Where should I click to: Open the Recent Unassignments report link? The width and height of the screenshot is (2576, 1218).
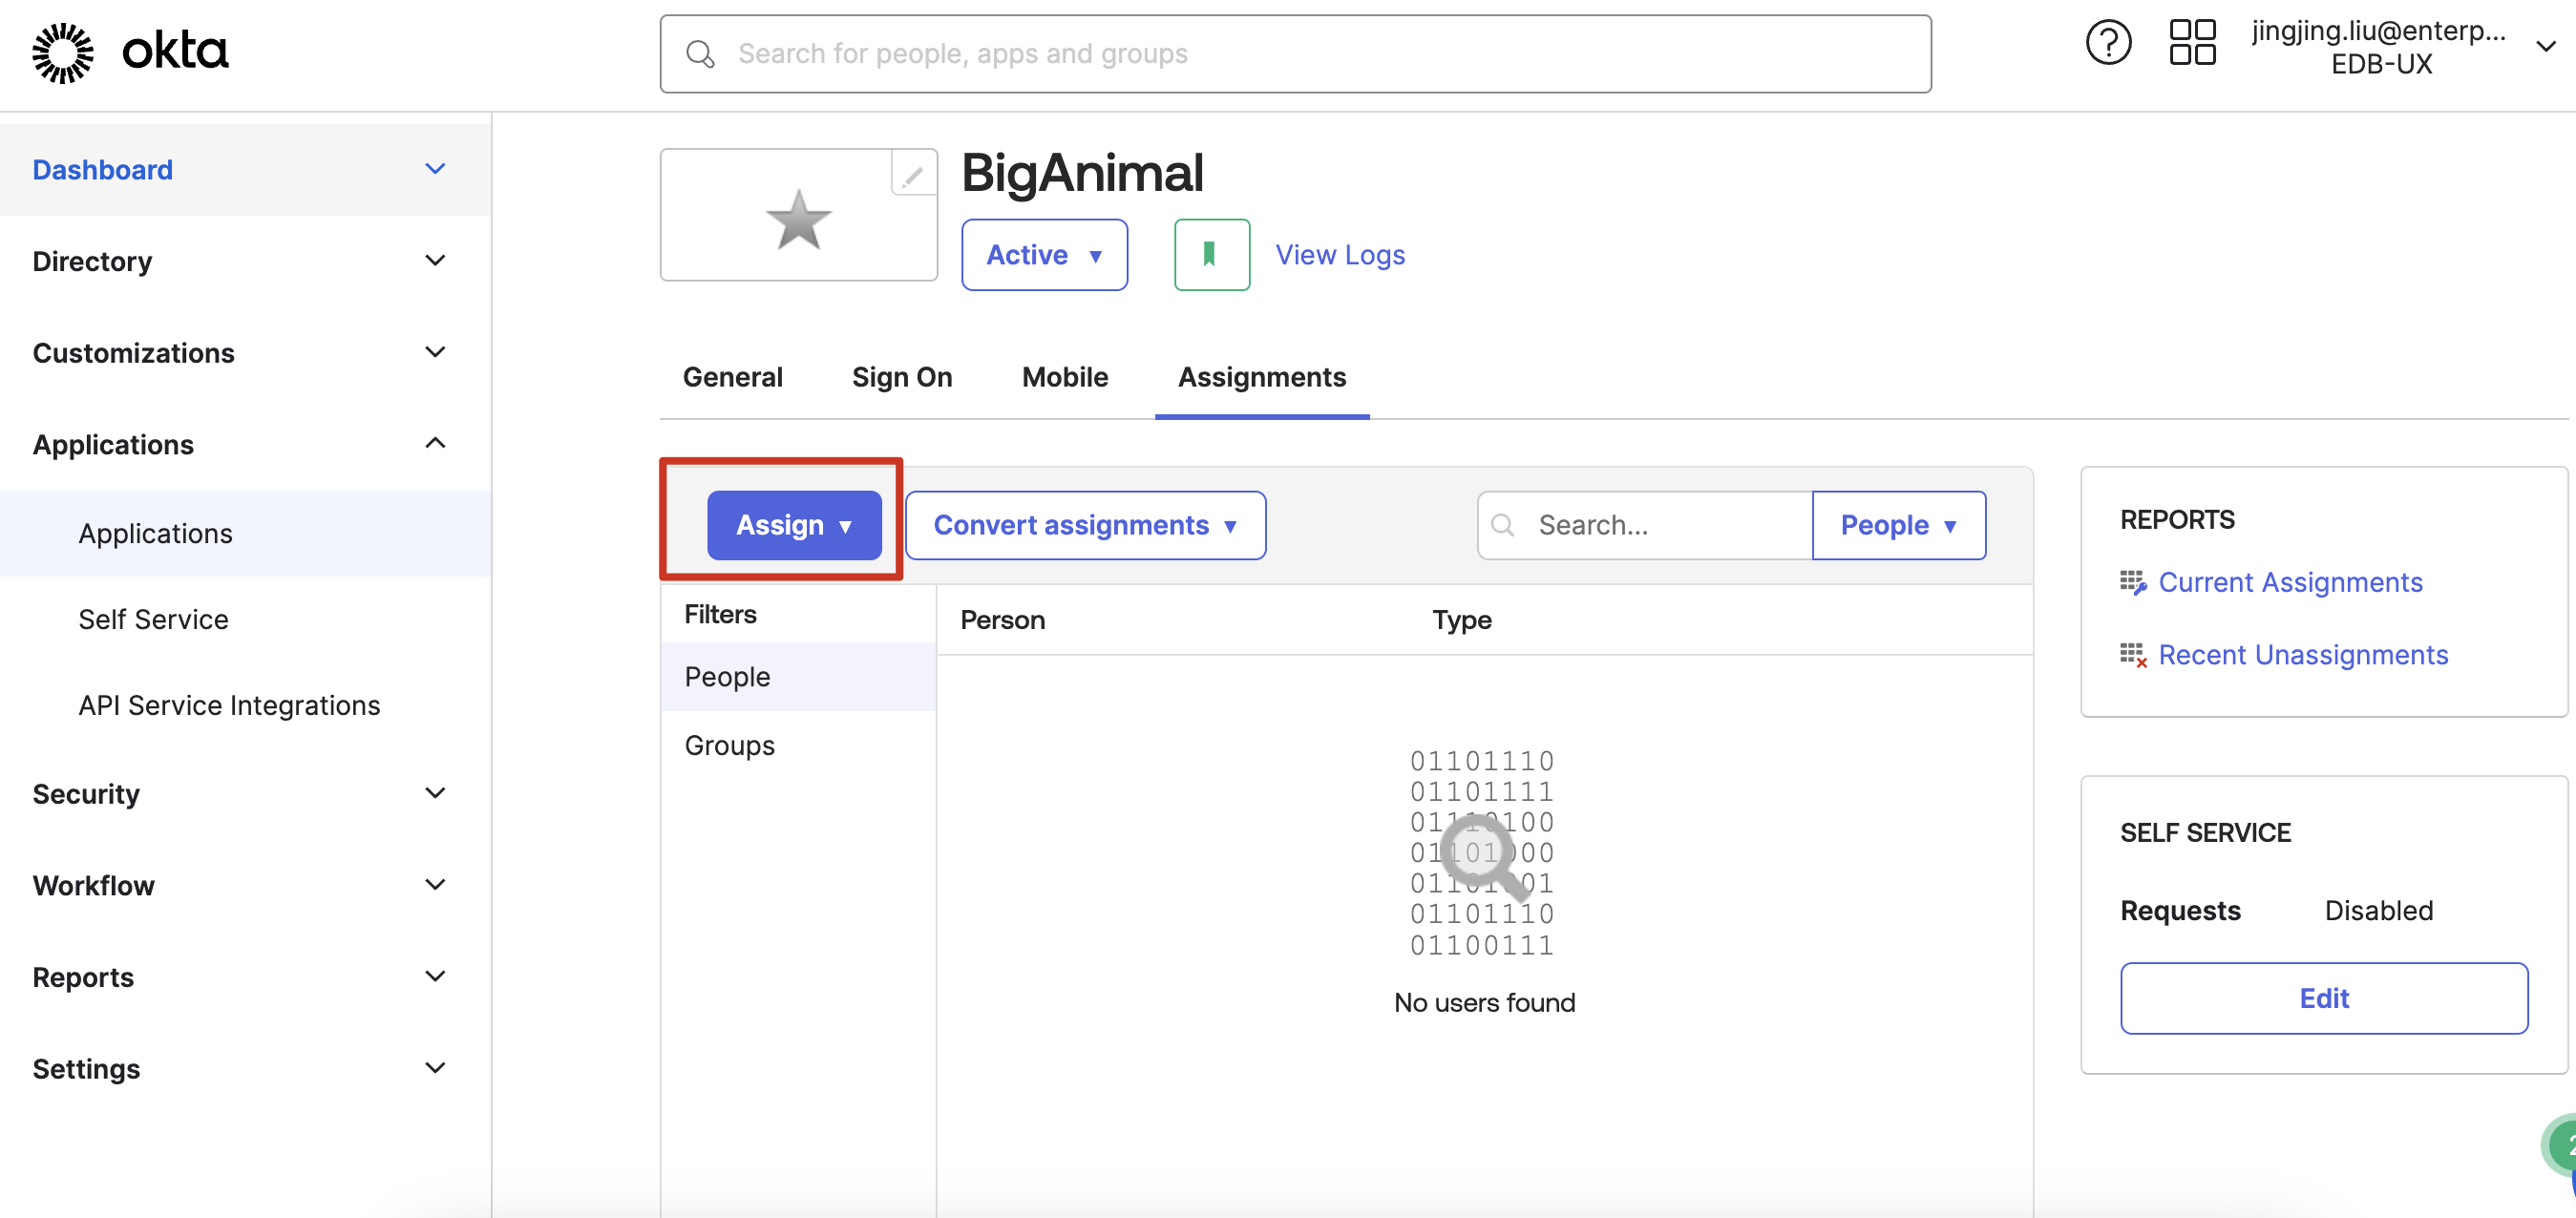(2303, 655)
